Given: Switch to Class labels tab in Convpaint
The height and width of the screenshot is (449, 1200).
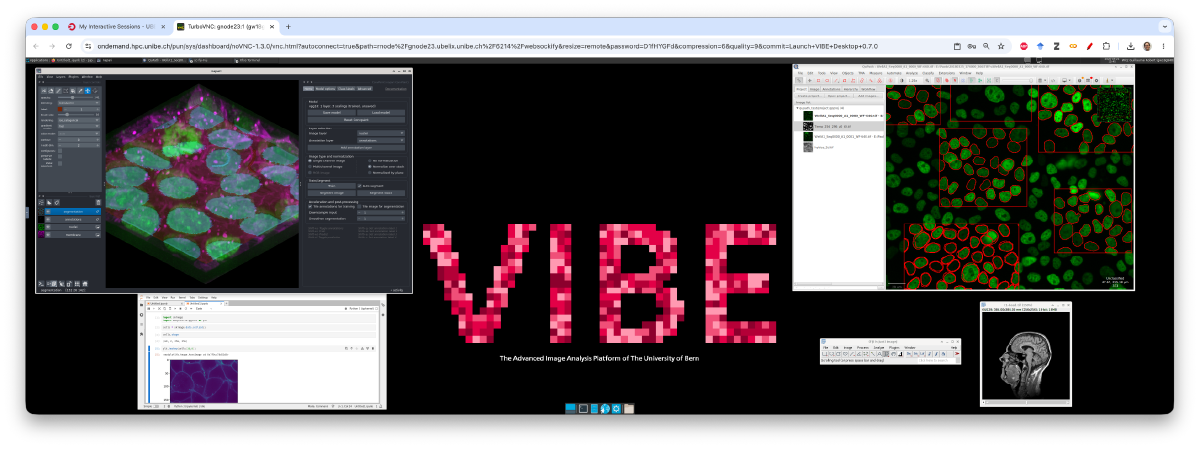Looking at the screenshot, I should 346,88.
